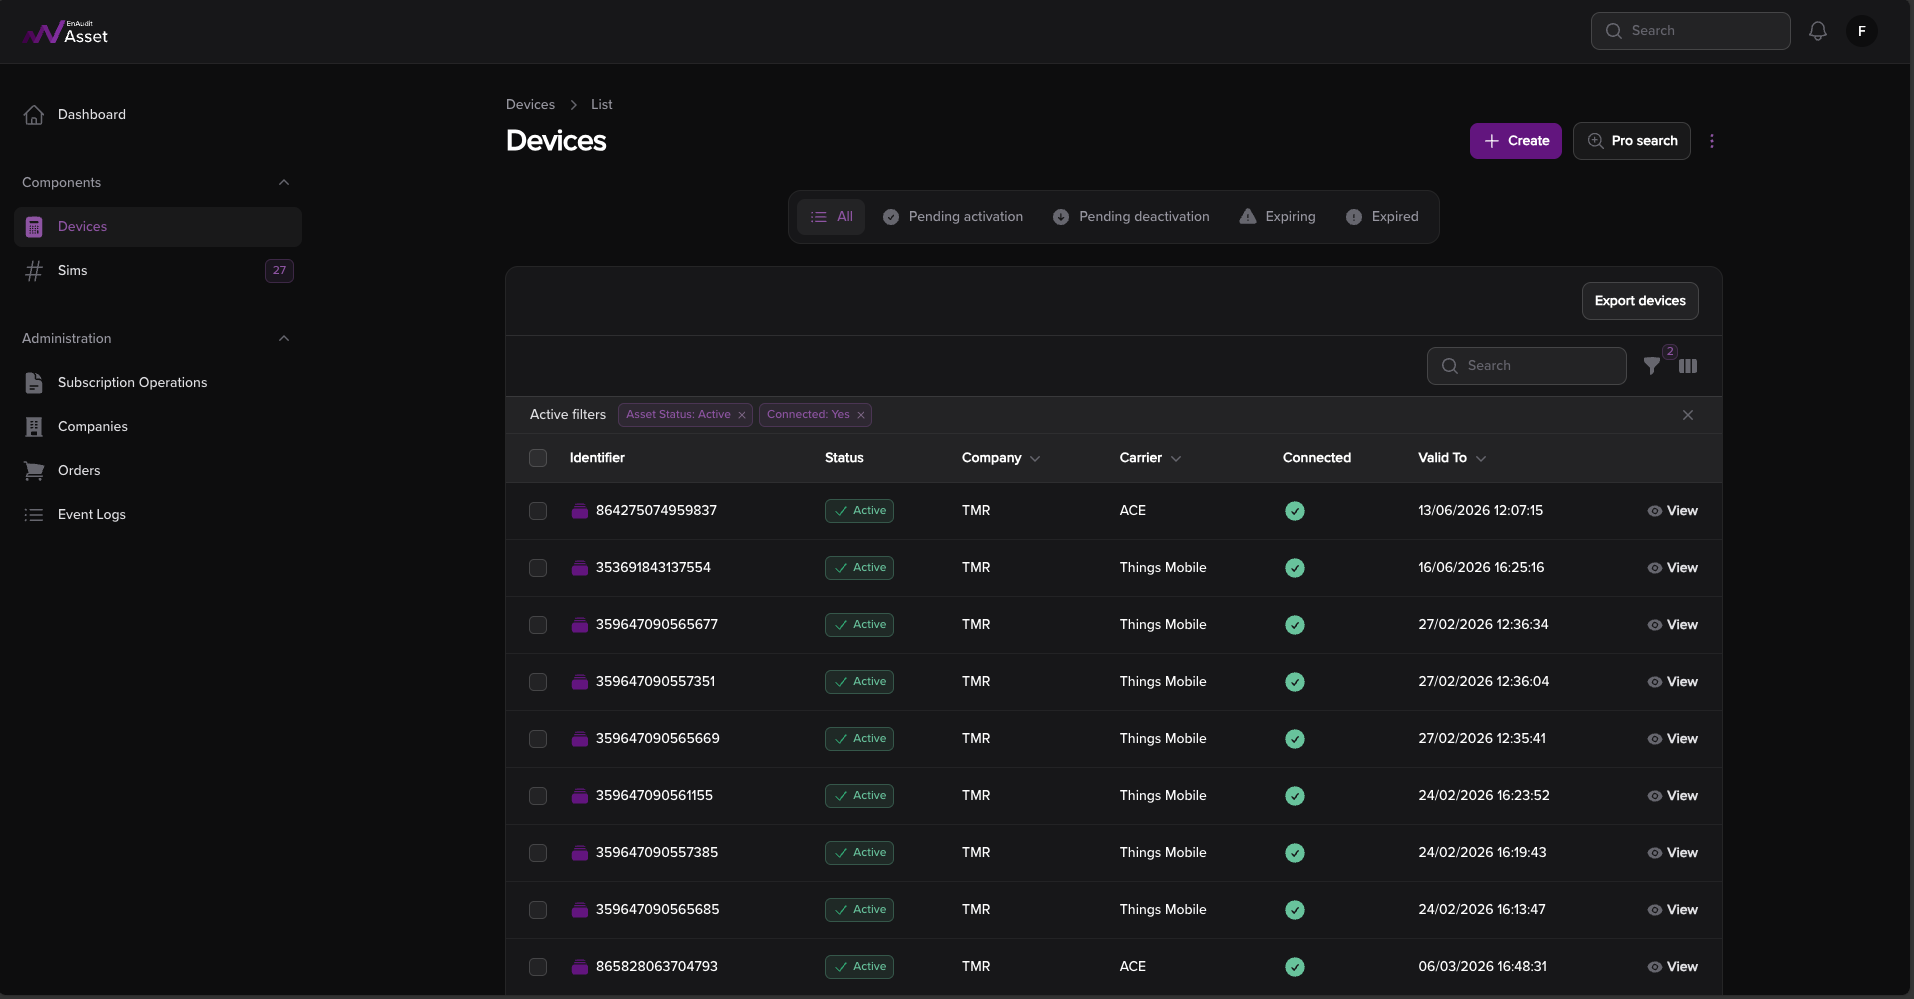
Task: Click the Subscription Operations document icon
Action: pyautogui.click(x=34, y=383)
